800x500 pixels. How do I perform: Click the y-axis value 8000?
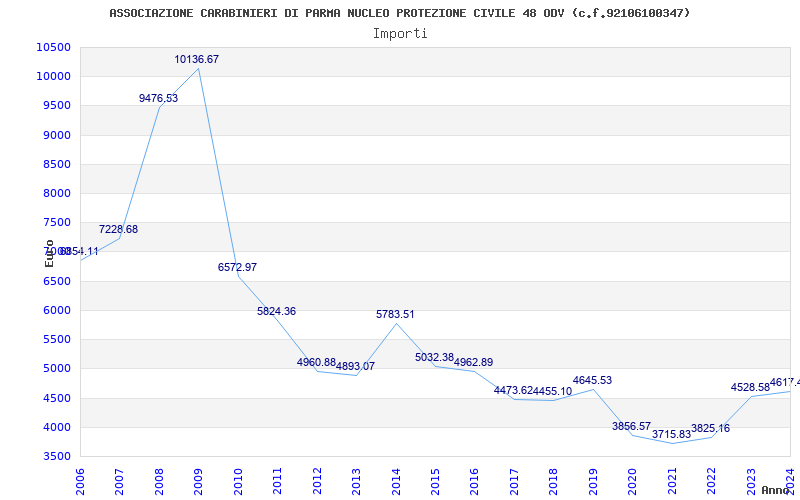point(56,193)
